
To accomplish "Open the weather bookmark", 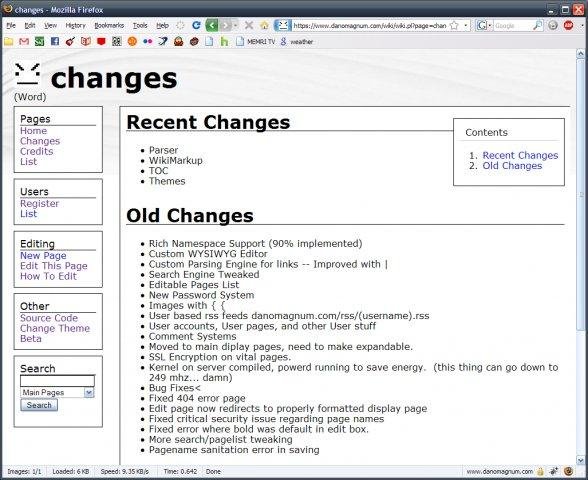I will 297,42.
